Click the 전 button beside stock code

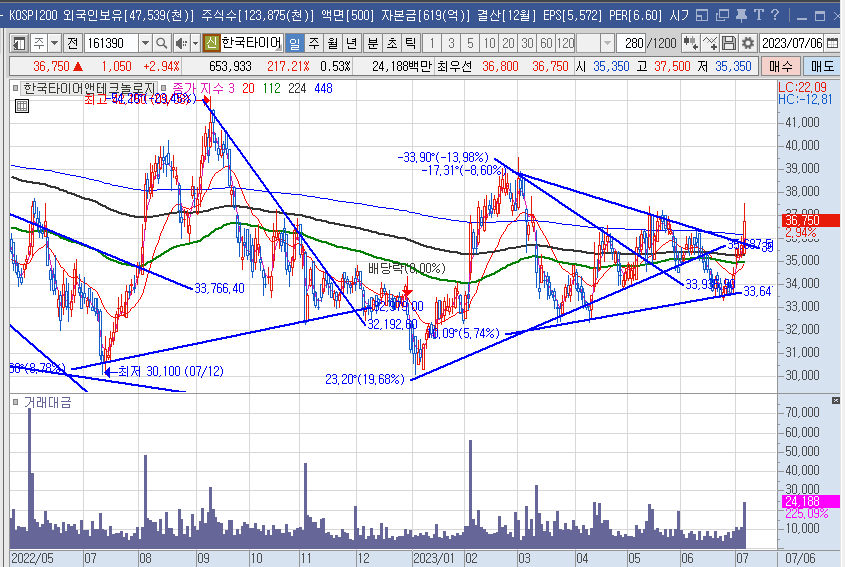[73, 43]
